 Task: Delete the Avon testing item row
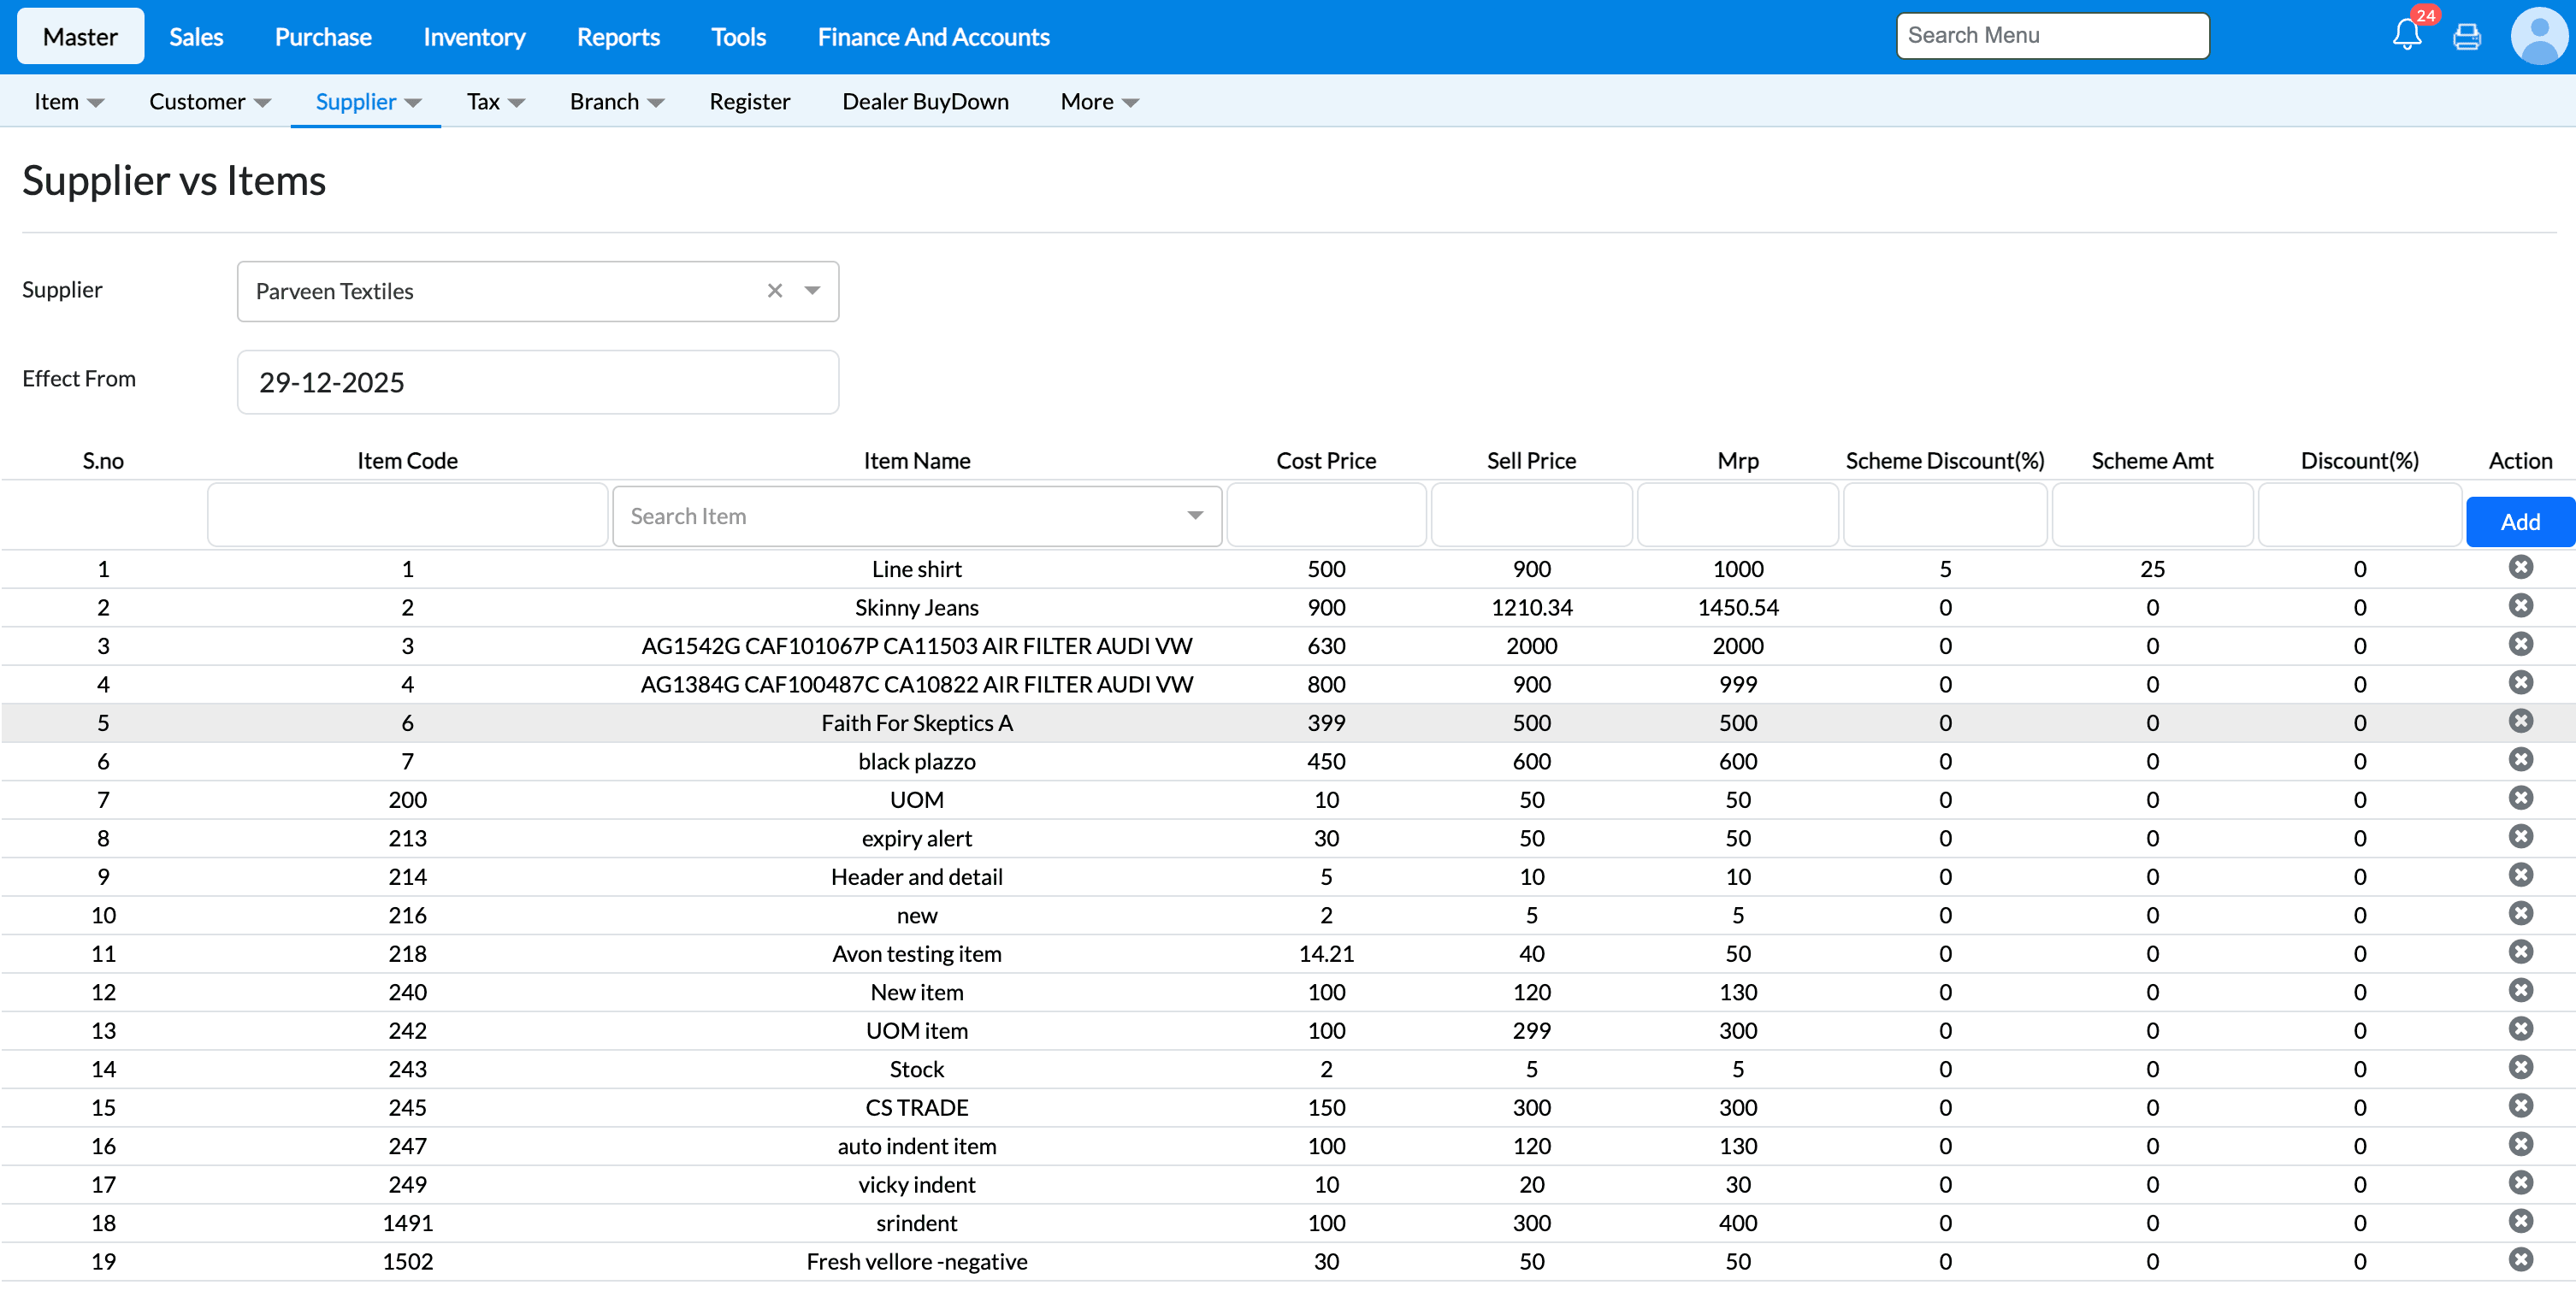click(2520, 952)
